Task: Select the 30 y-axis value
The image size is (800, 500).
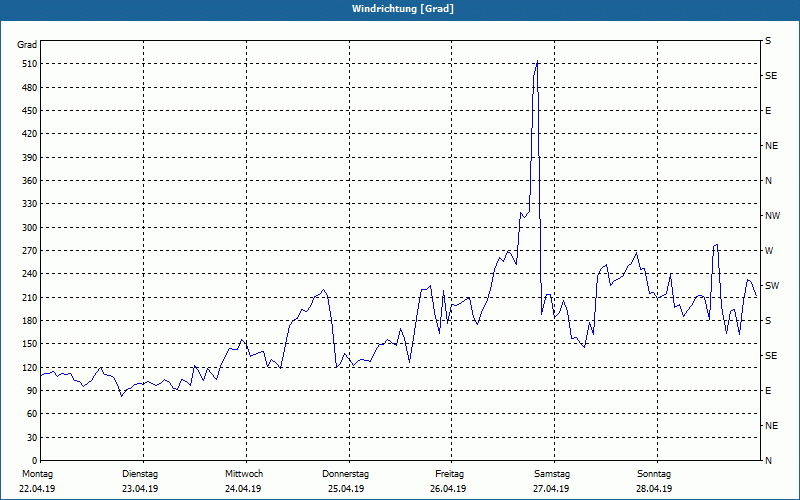Action: (31, 438)
